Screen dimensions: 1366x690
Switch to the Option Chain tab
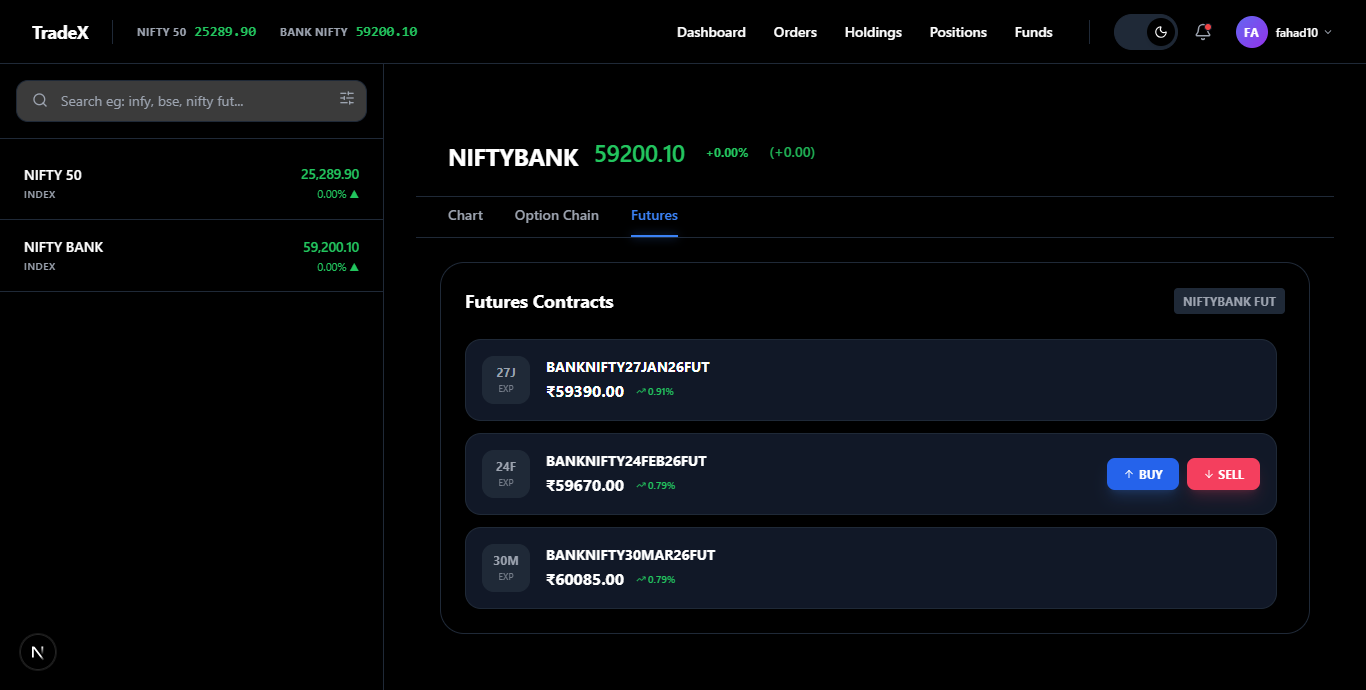(x=556, y=215)
